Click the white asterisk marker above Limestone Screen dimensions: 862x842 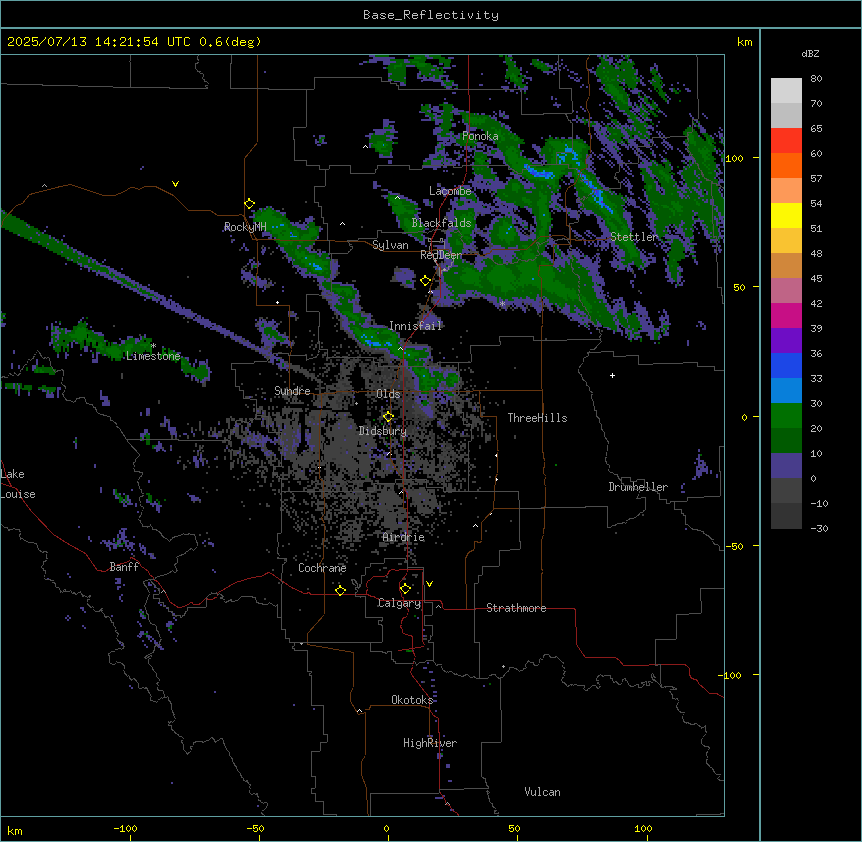point(153,346)
